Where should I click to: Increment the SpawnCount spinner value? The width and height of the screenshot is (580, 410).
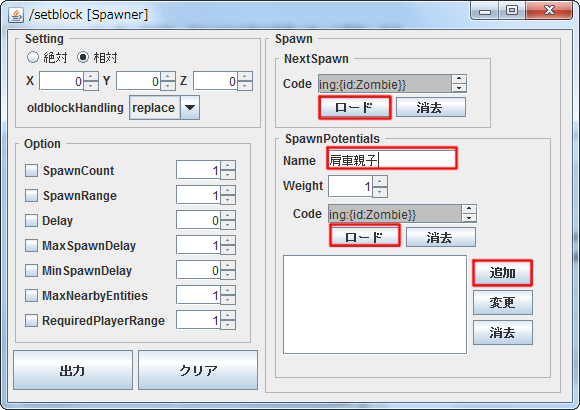pos(228,166)
